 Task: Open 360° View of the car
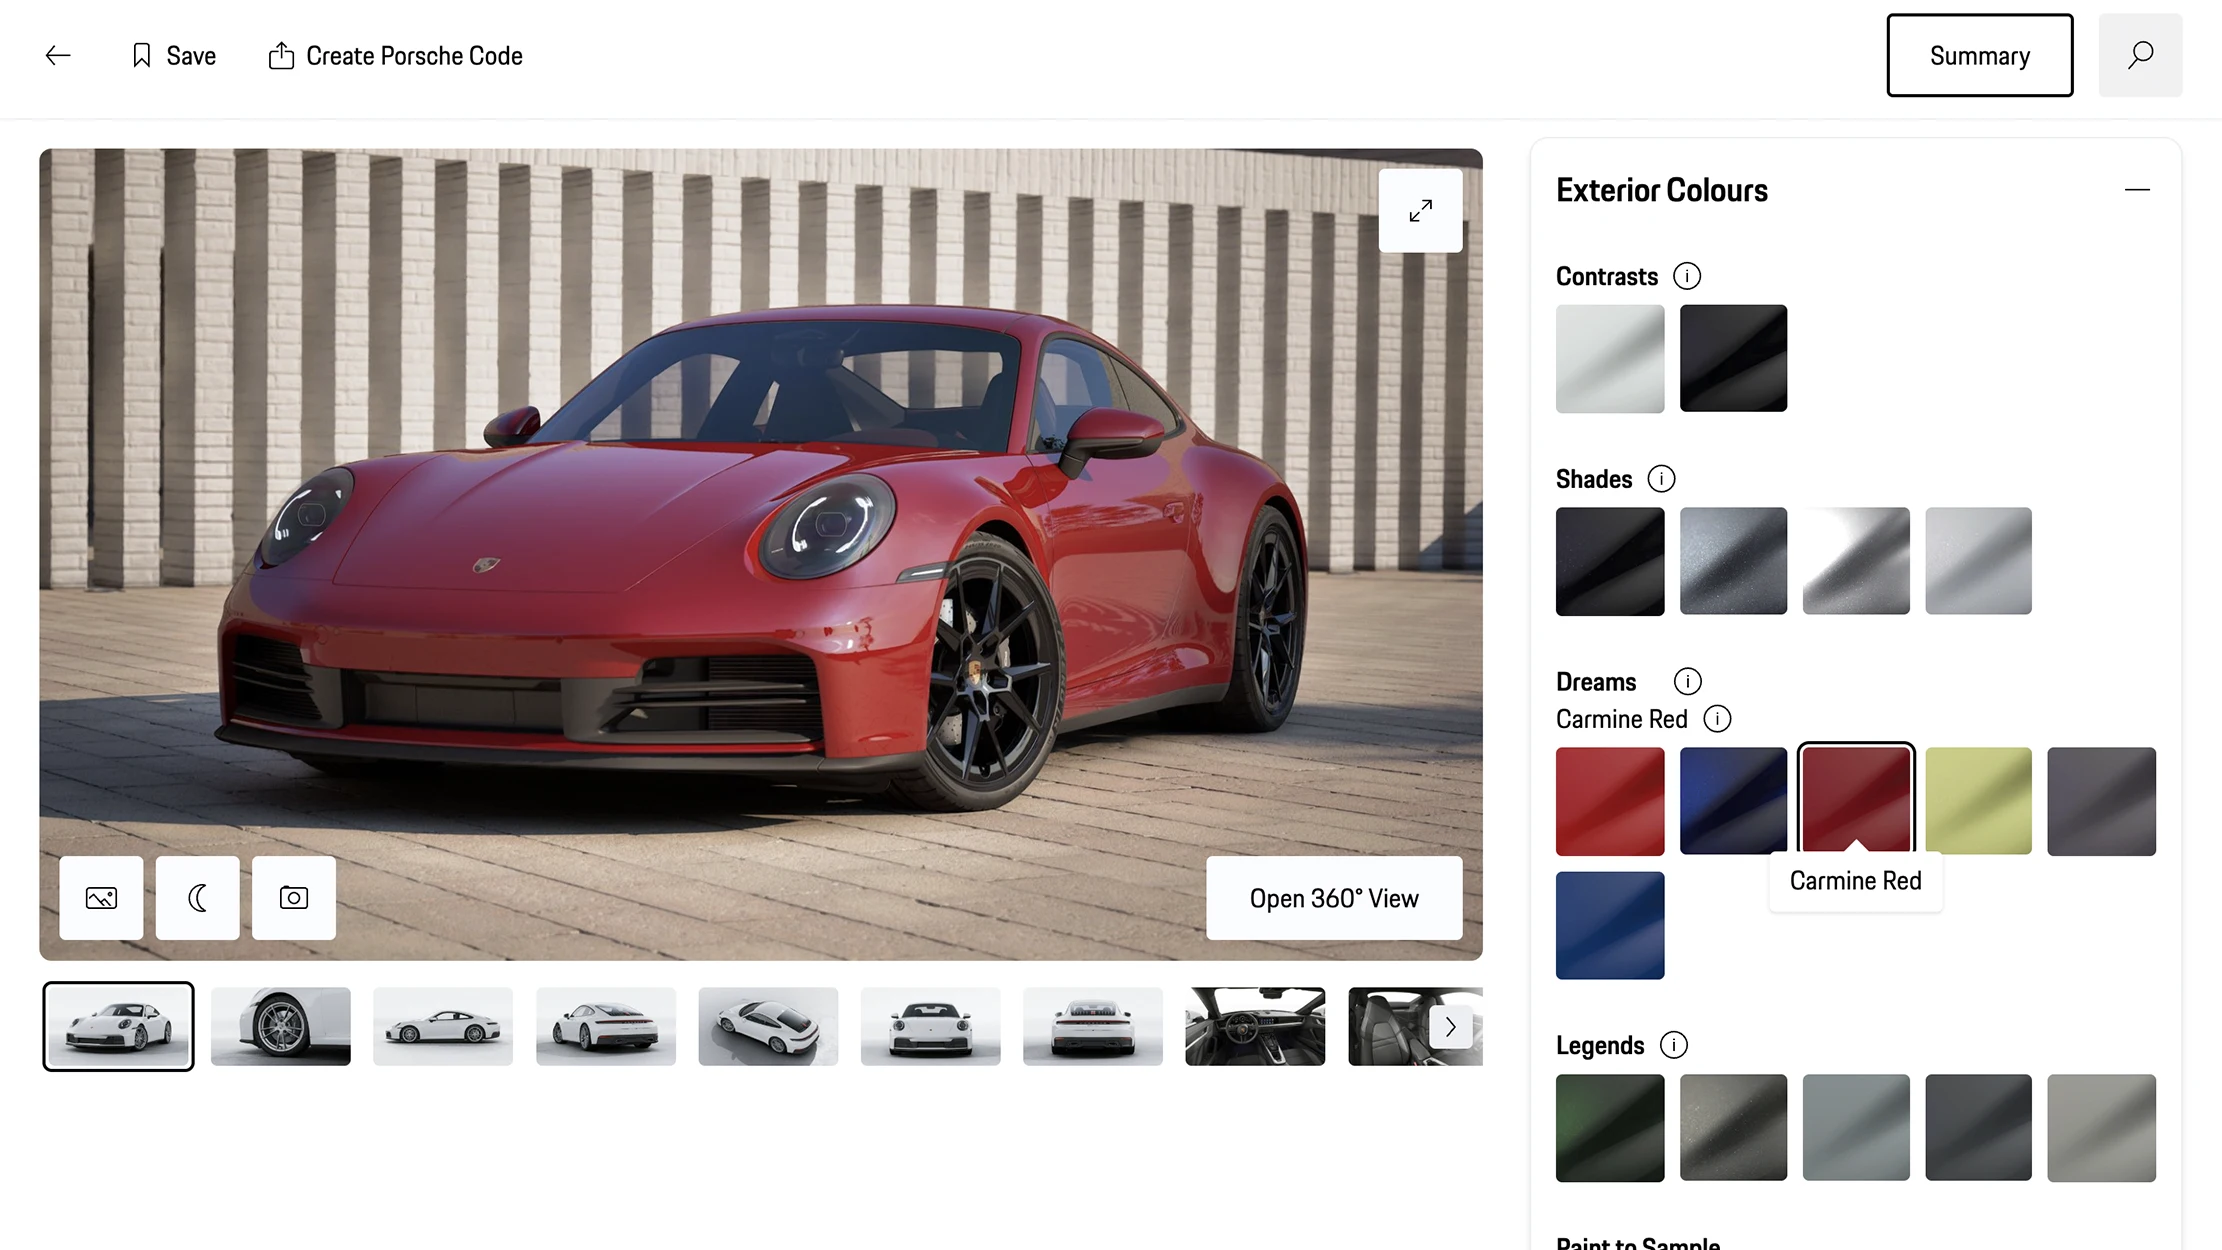(1333, 898)
